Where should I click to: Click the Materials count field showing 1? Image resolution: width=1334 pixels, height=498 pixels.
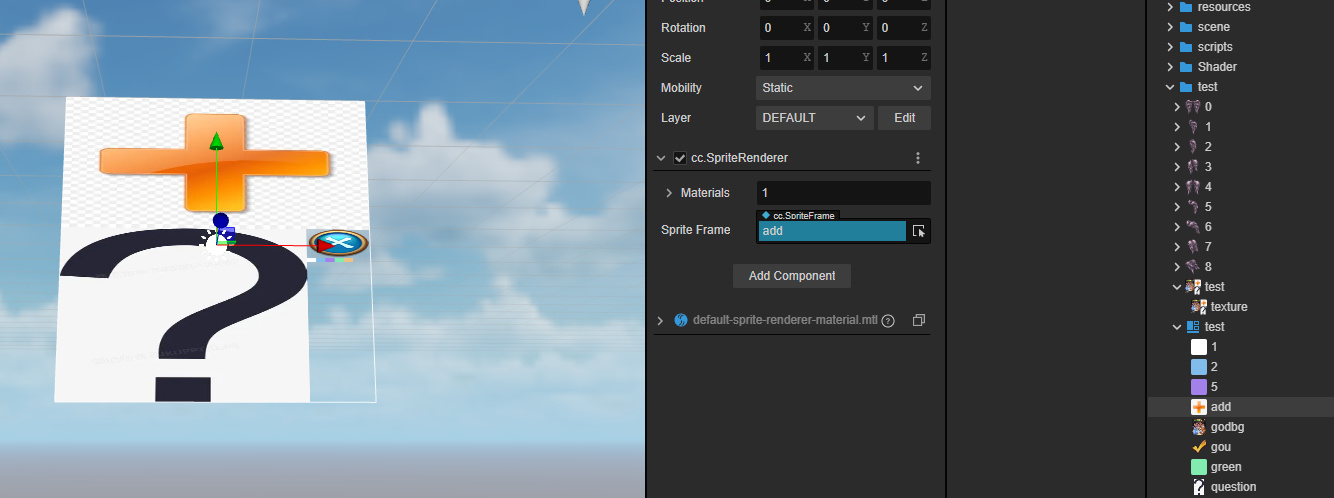843,193
